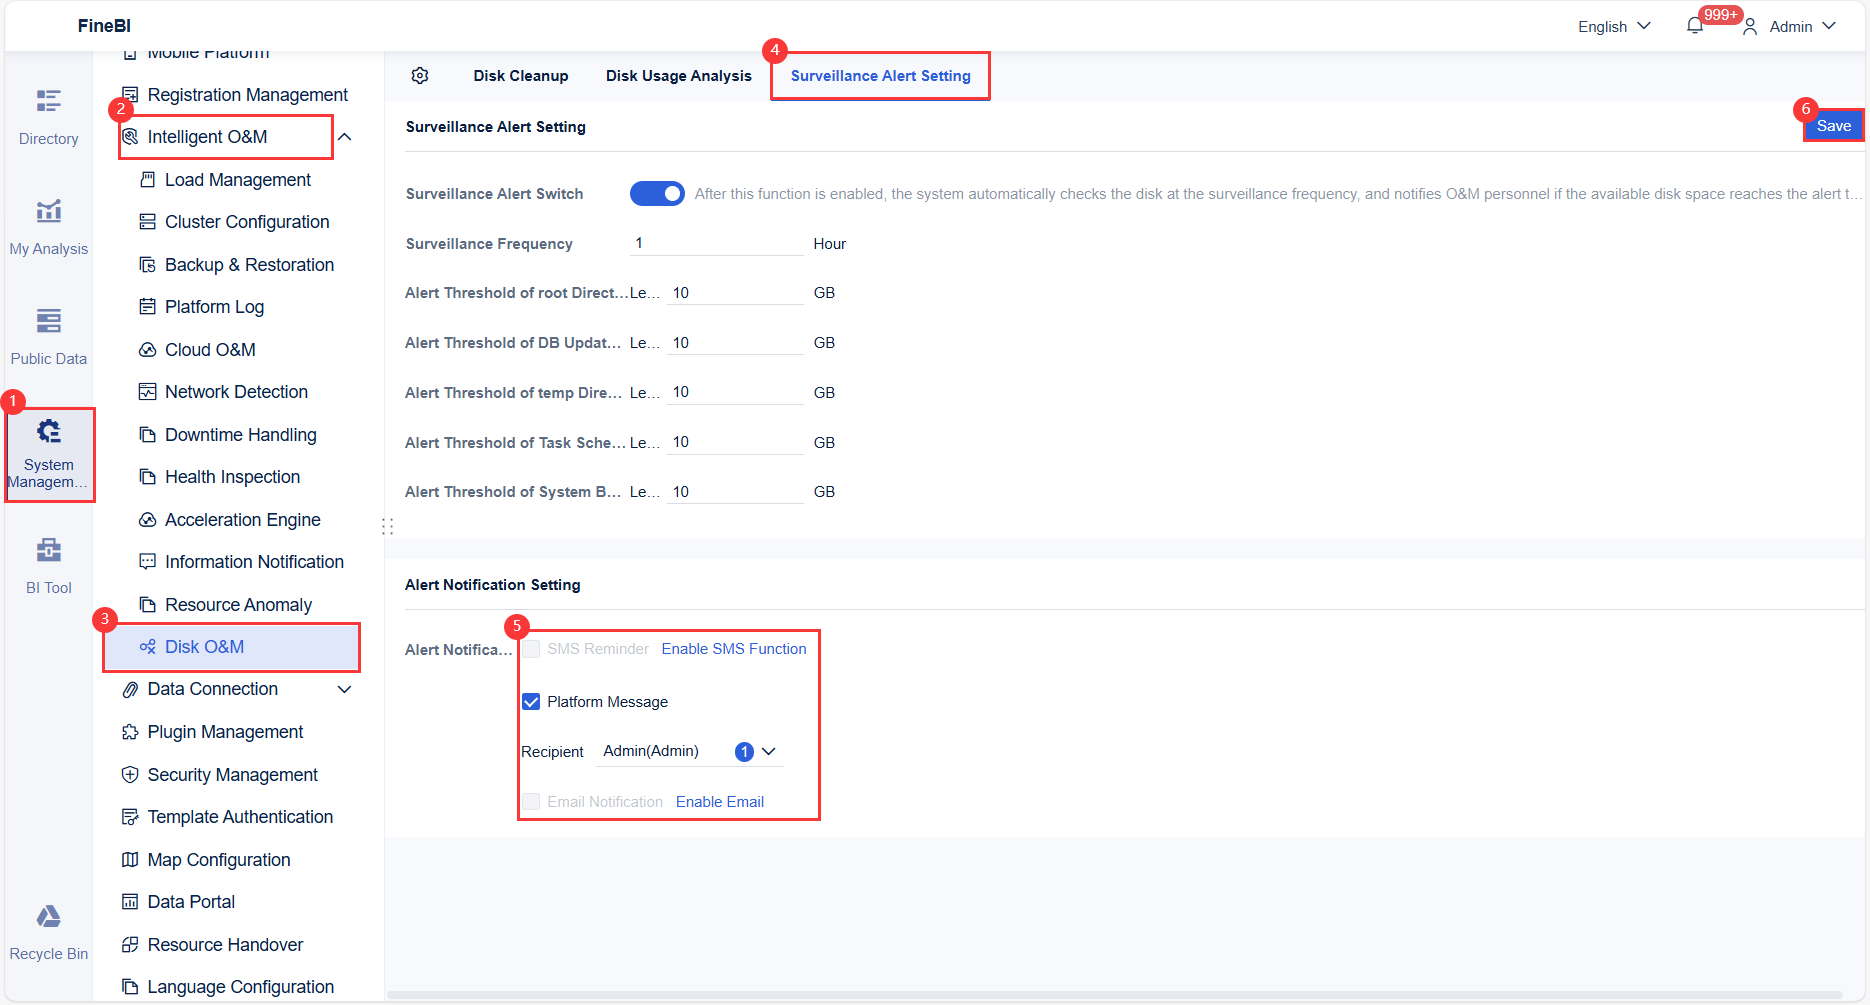Switch to the Disk Usage Analysis tab
Viewport: 1870px width, 1005px height.
pyautogui.click(x=678, y=75)
